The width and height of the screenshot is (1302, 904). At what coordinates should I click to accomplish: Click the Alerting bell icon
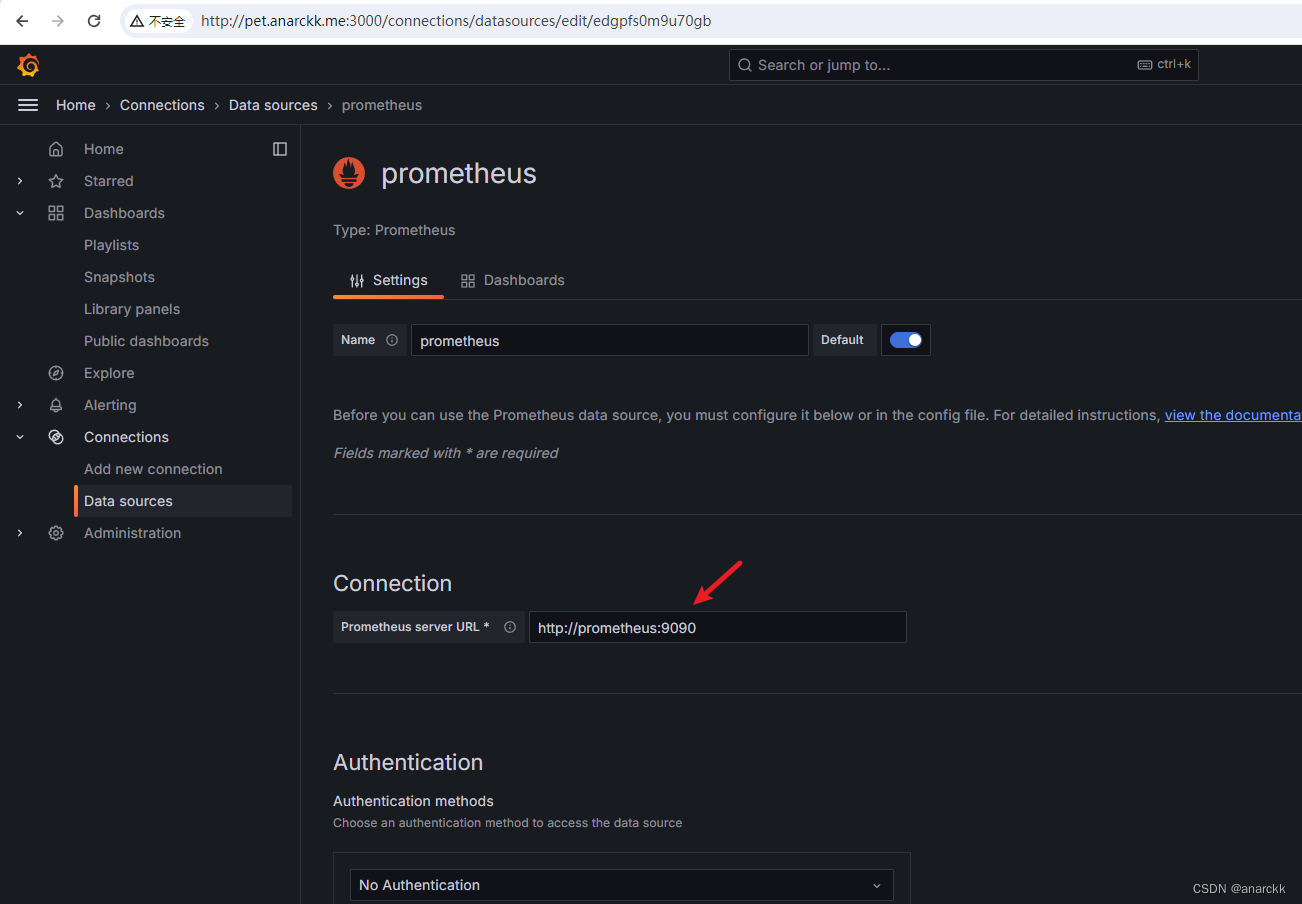click(x=56, y=405)
